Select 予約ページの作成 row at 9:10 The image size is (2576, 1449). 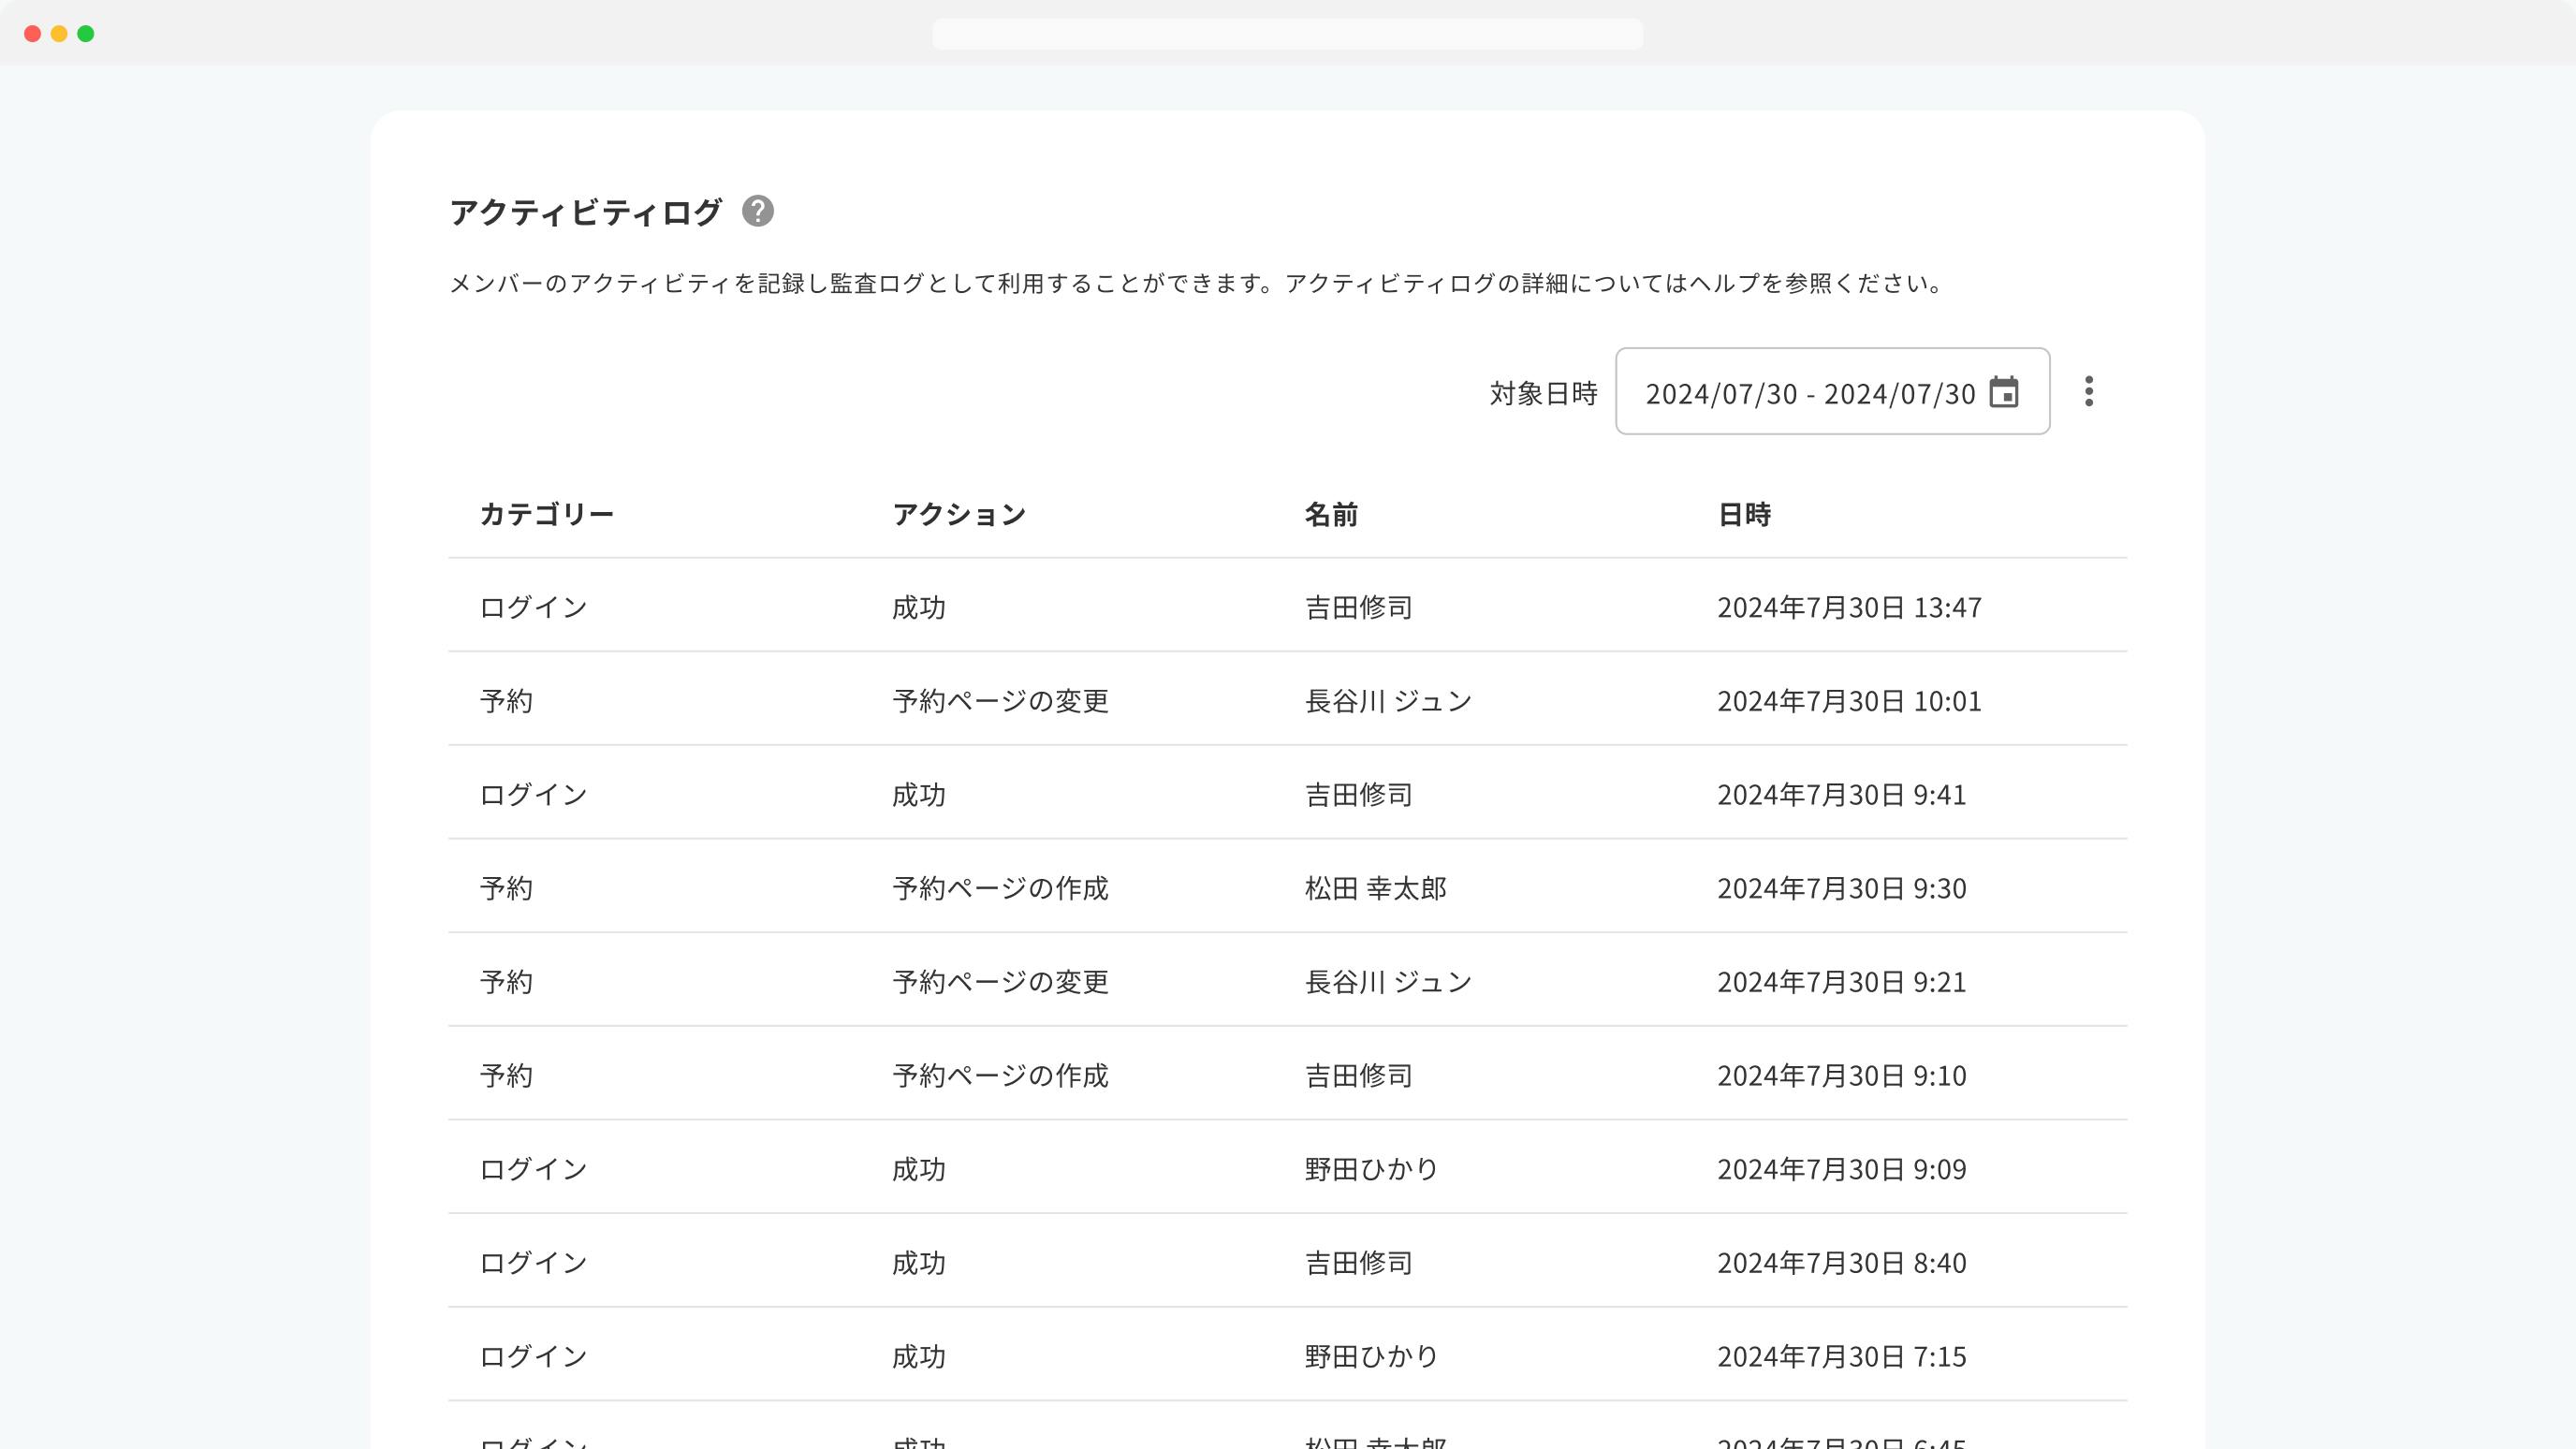click(x=1287, y=1075)
